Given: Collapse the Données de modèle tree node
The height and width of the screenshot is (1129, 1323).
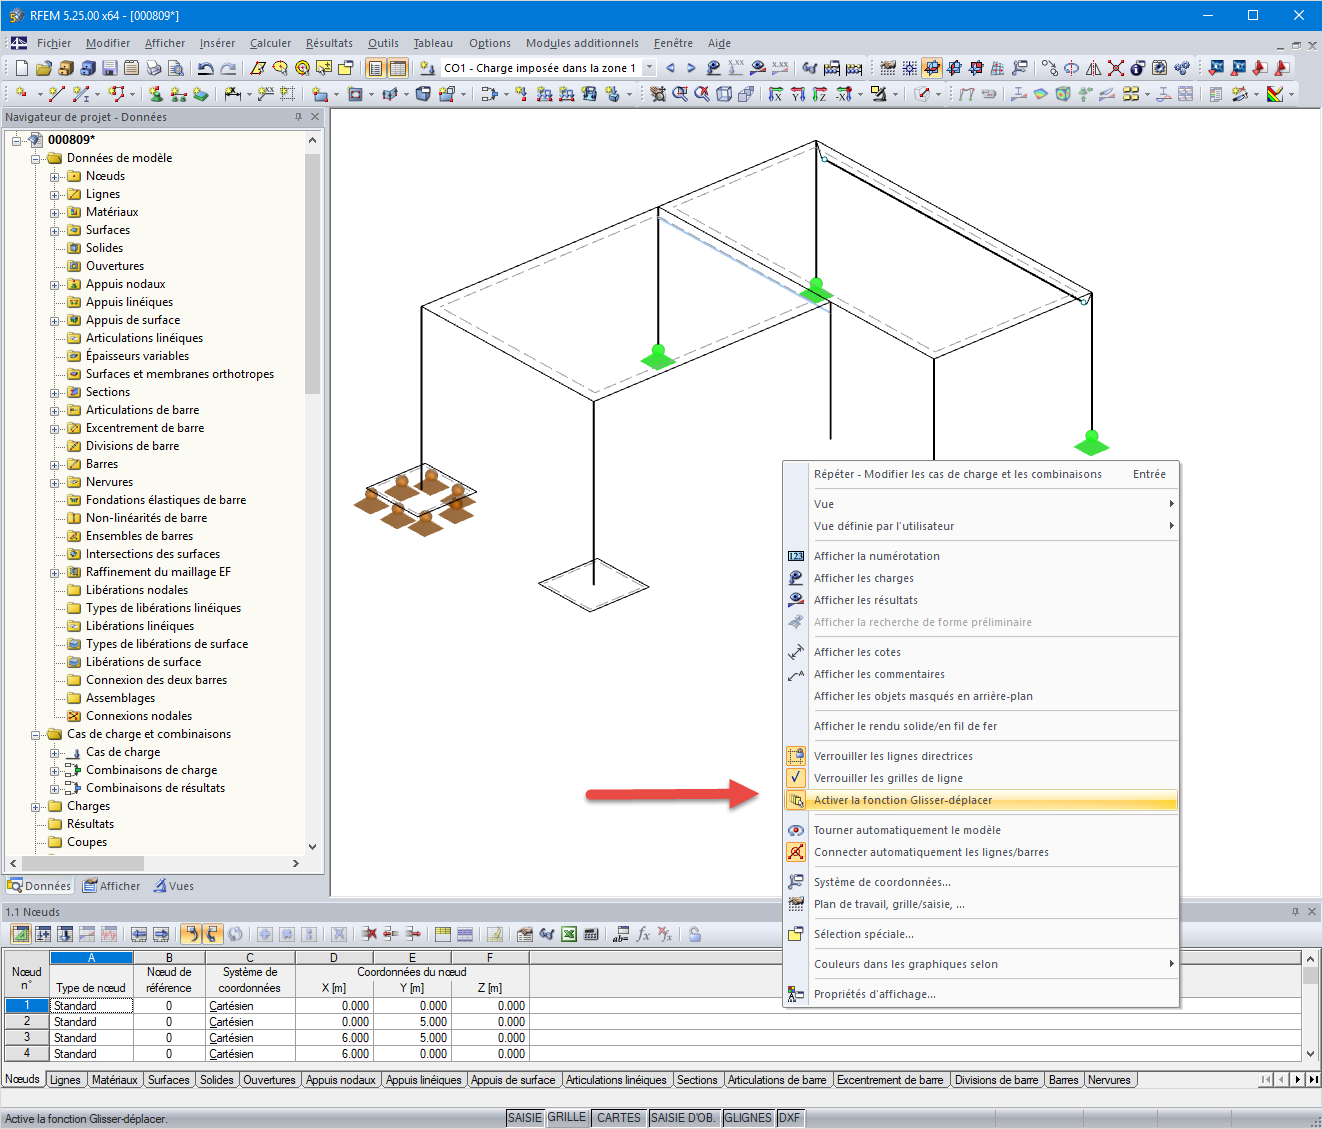Looking at the screenshot, I should point(36,158).
